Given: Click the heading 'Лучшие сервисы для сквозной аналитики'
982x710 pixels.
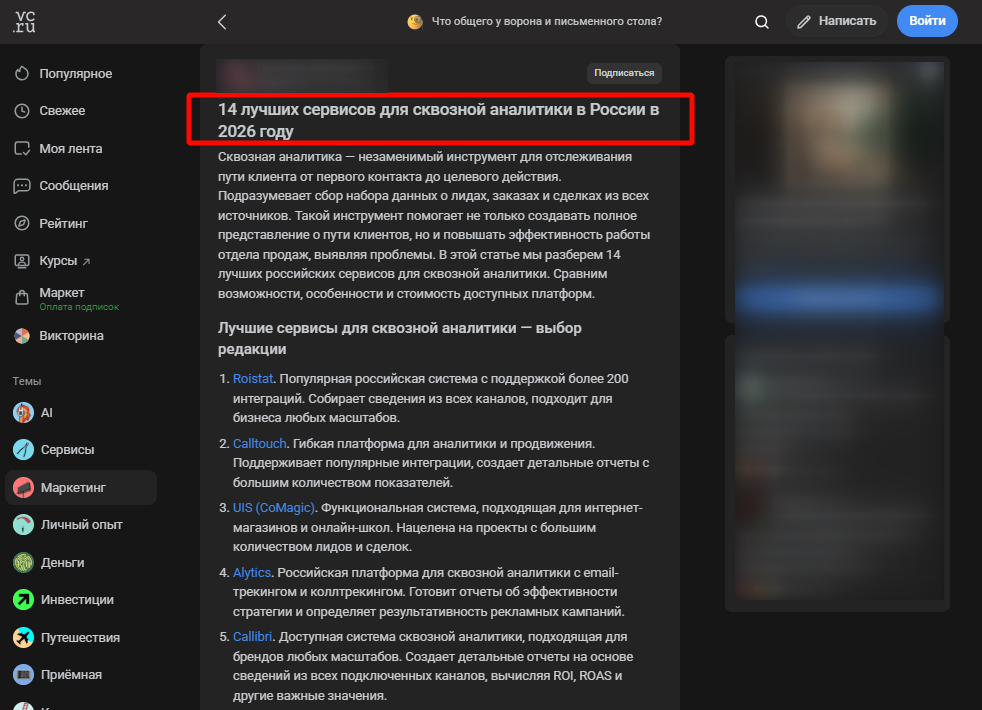Looking at the screenshot, I should (400, 338).
